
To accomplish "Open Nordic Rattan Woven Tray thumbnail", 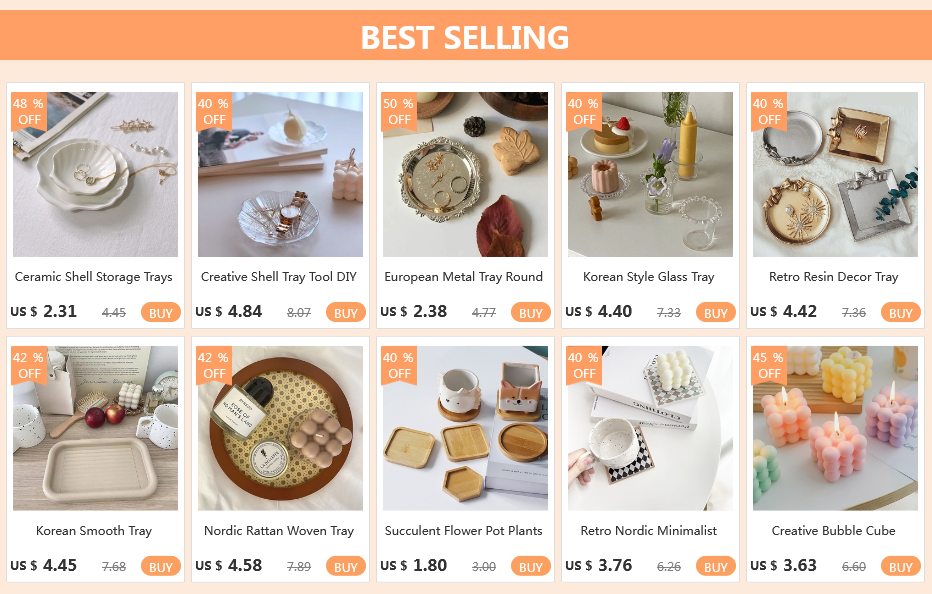I will coord(280,428).
